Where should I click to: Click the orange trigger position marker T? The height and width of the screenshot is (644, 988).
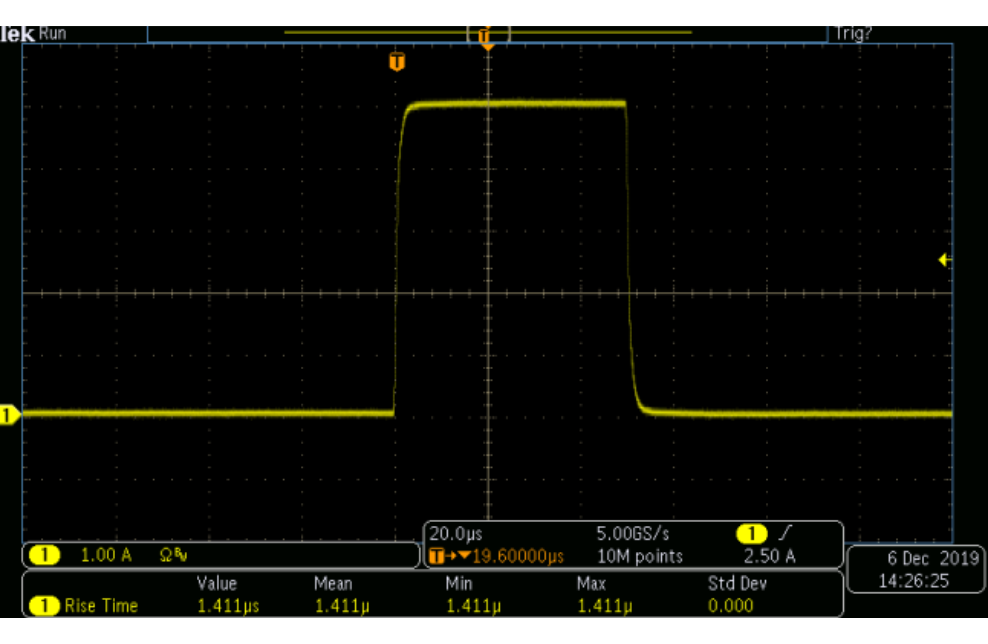[x=397, y=62]
